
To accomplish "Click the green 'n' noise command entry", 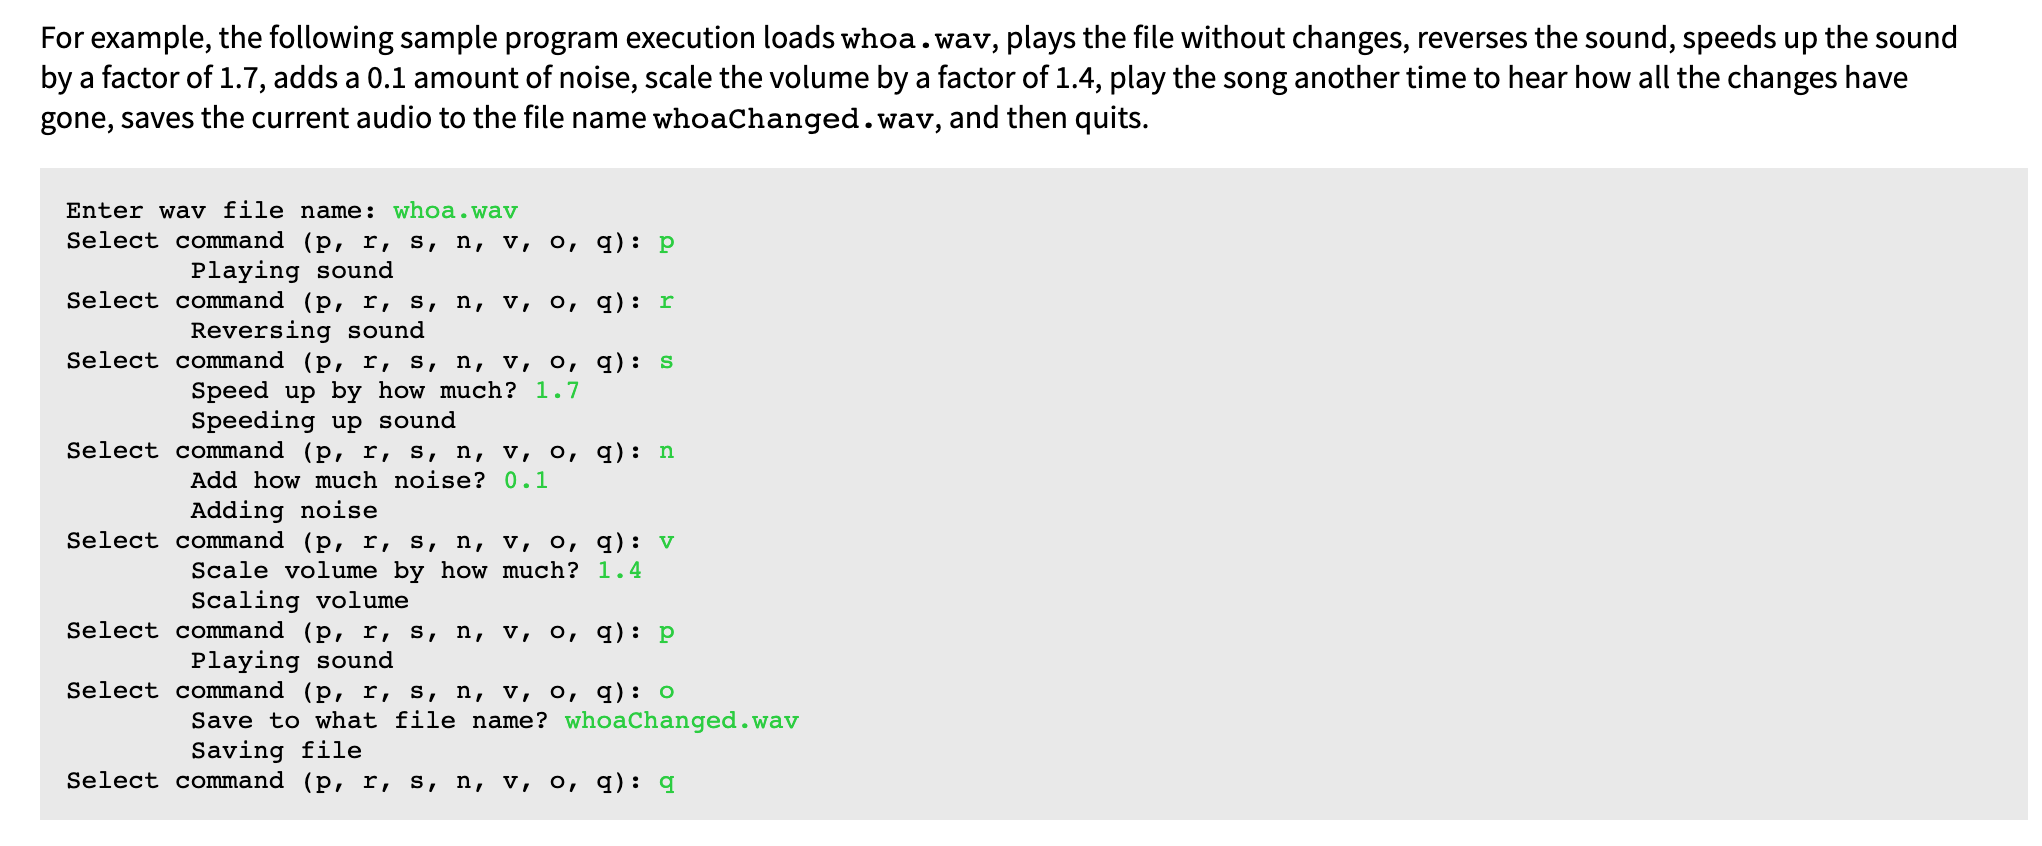I will pyautogui.click(x=667, y=451).
